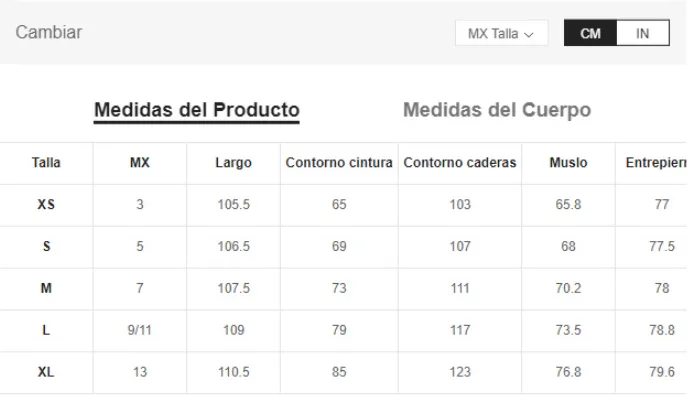Screen dimensions: 690x395
Task: Open the MX Talla size dropdown
Action: (x=502, y=33)
